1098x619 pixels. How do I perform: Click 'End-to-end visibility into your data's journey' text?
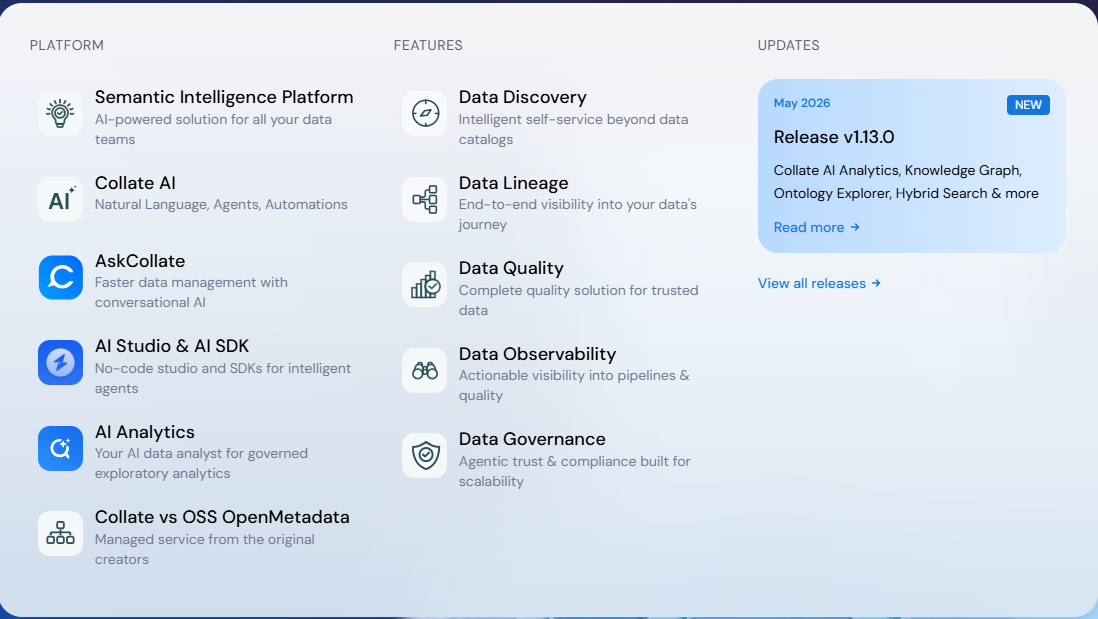pyautogui.click(x=578, y=214)
